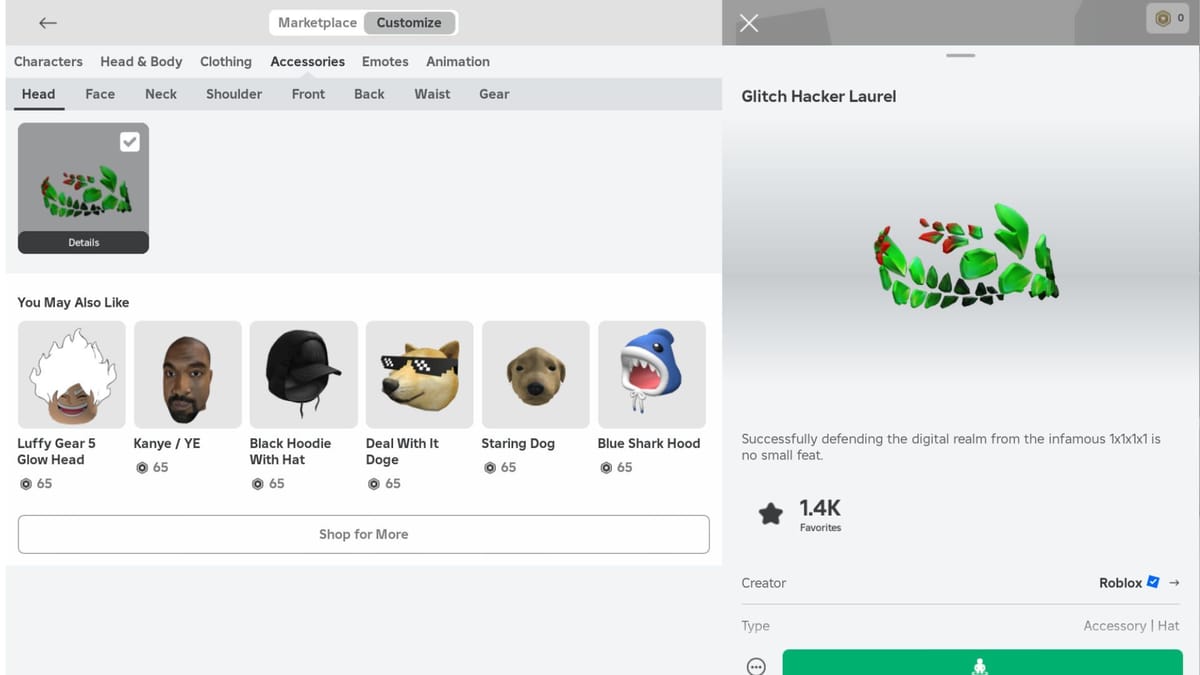Open Details on the equipped laurel

point(83,242)
